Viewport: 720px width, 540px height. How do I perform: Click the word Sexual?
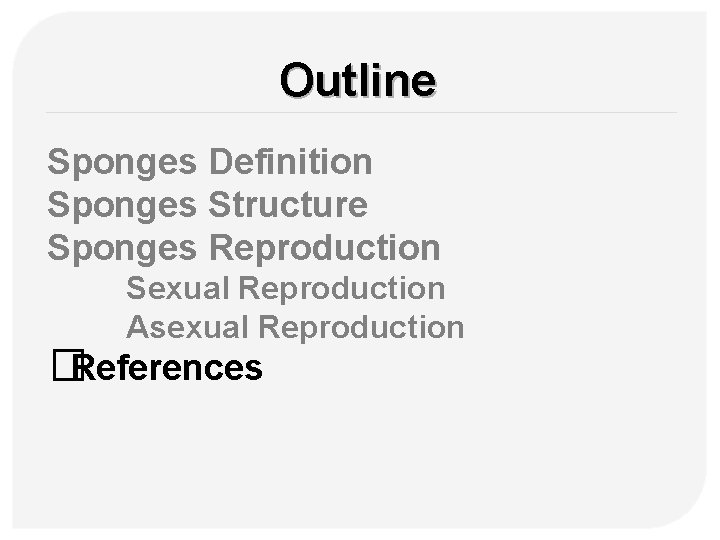point(178,288)
